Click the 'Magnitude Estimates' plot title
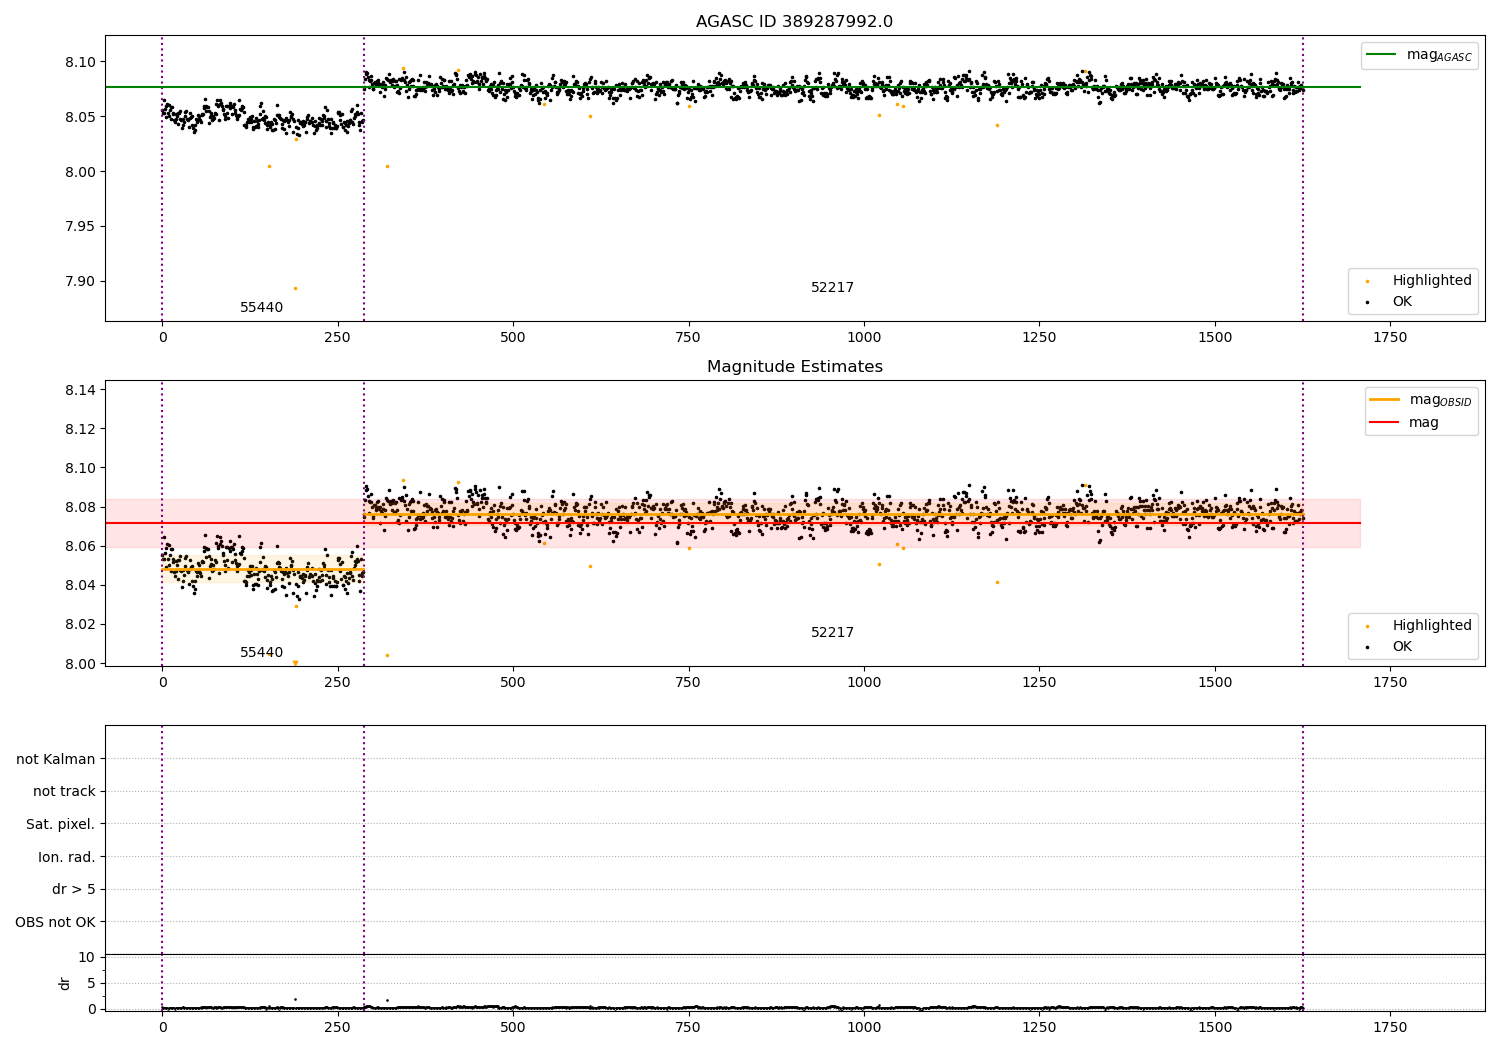 pos(794,367)
